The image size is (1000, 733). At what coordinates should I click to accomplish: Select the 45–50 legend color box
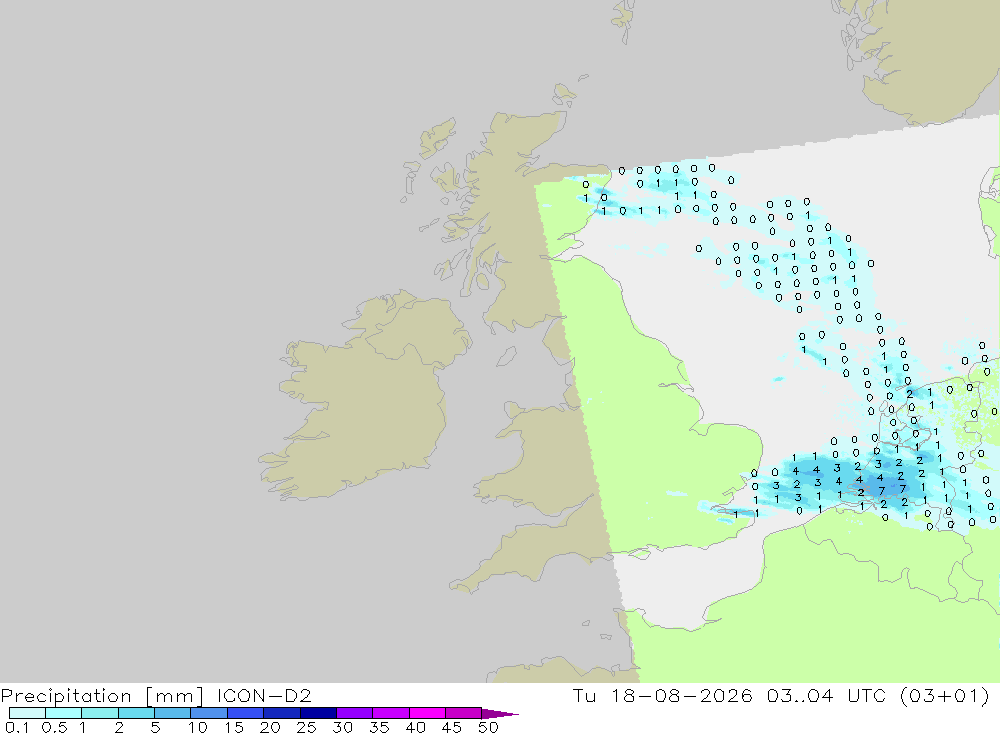pyautogui.click(x=464, y=713)
